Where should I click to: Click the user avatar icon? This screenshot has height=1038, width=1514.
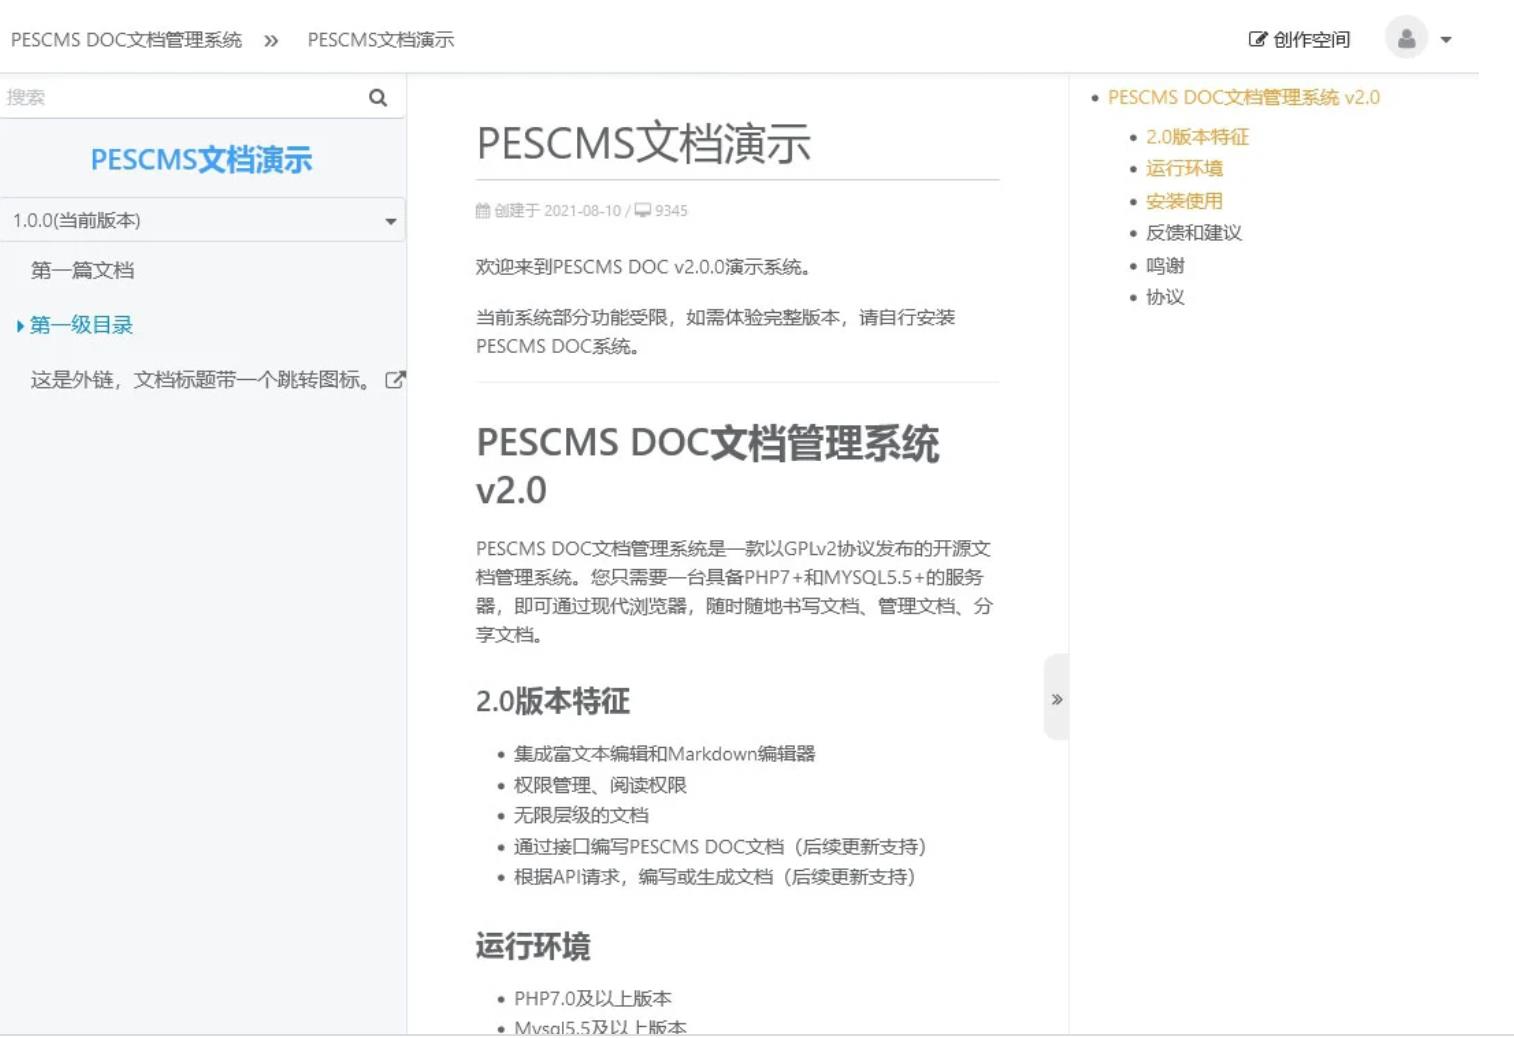(1409, 39)
